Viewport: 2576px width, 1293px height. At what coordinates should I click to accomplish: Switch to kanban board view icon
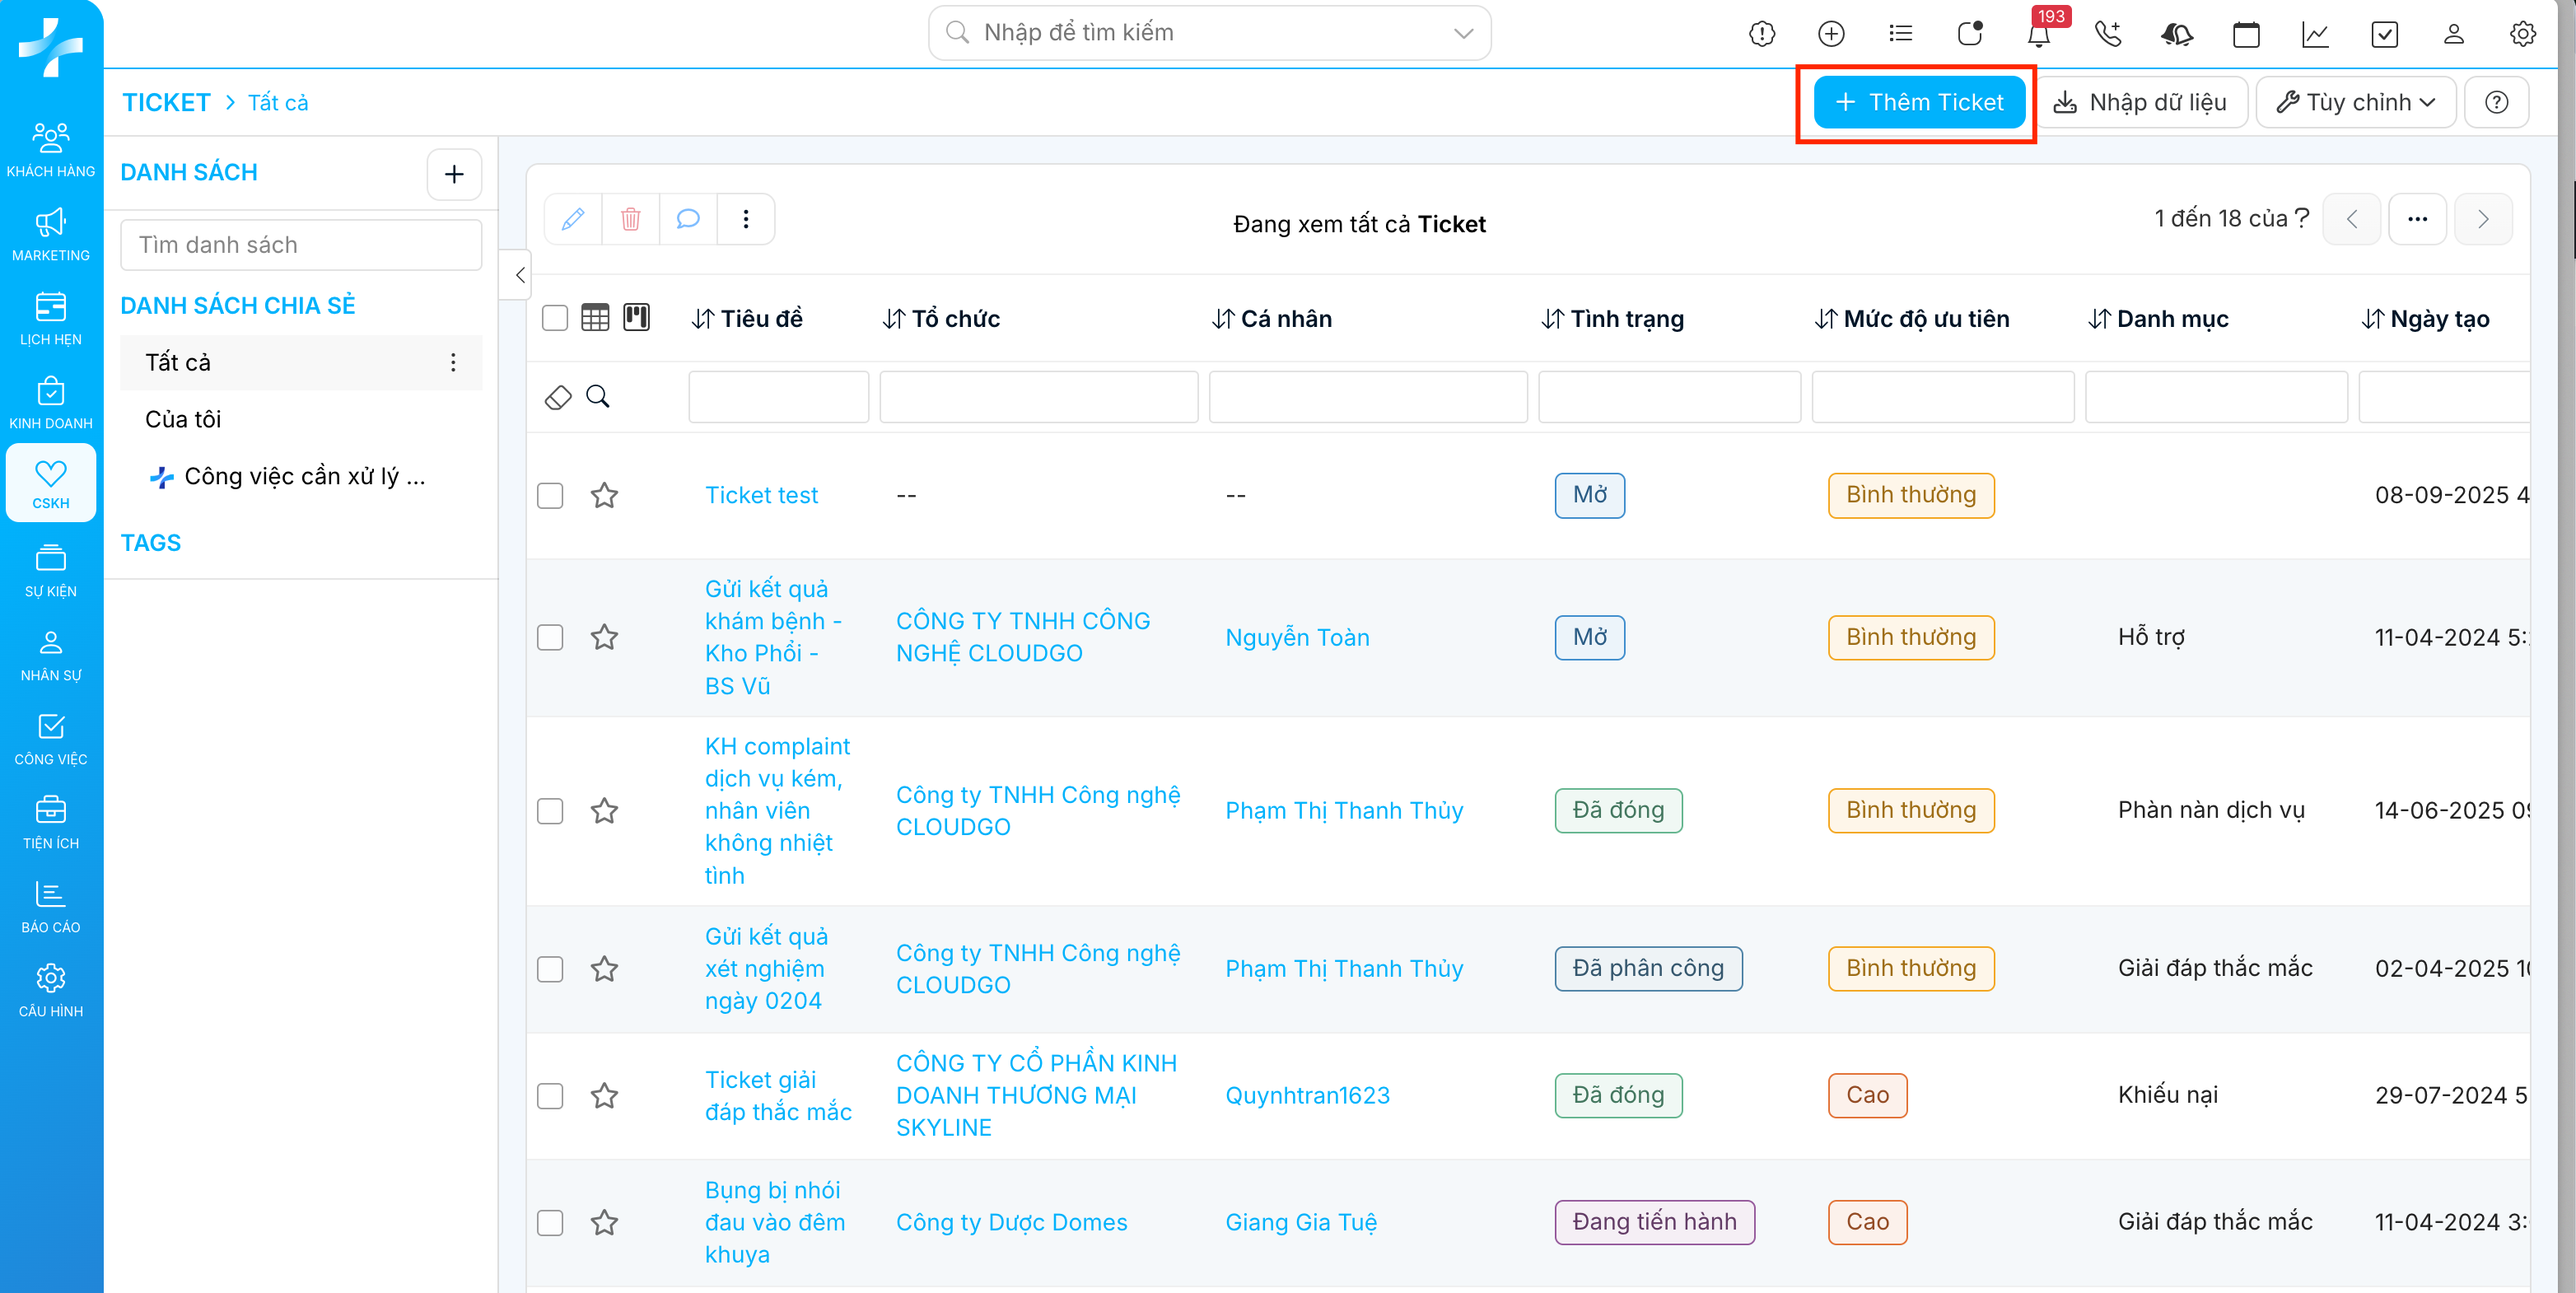click(637, 318)
